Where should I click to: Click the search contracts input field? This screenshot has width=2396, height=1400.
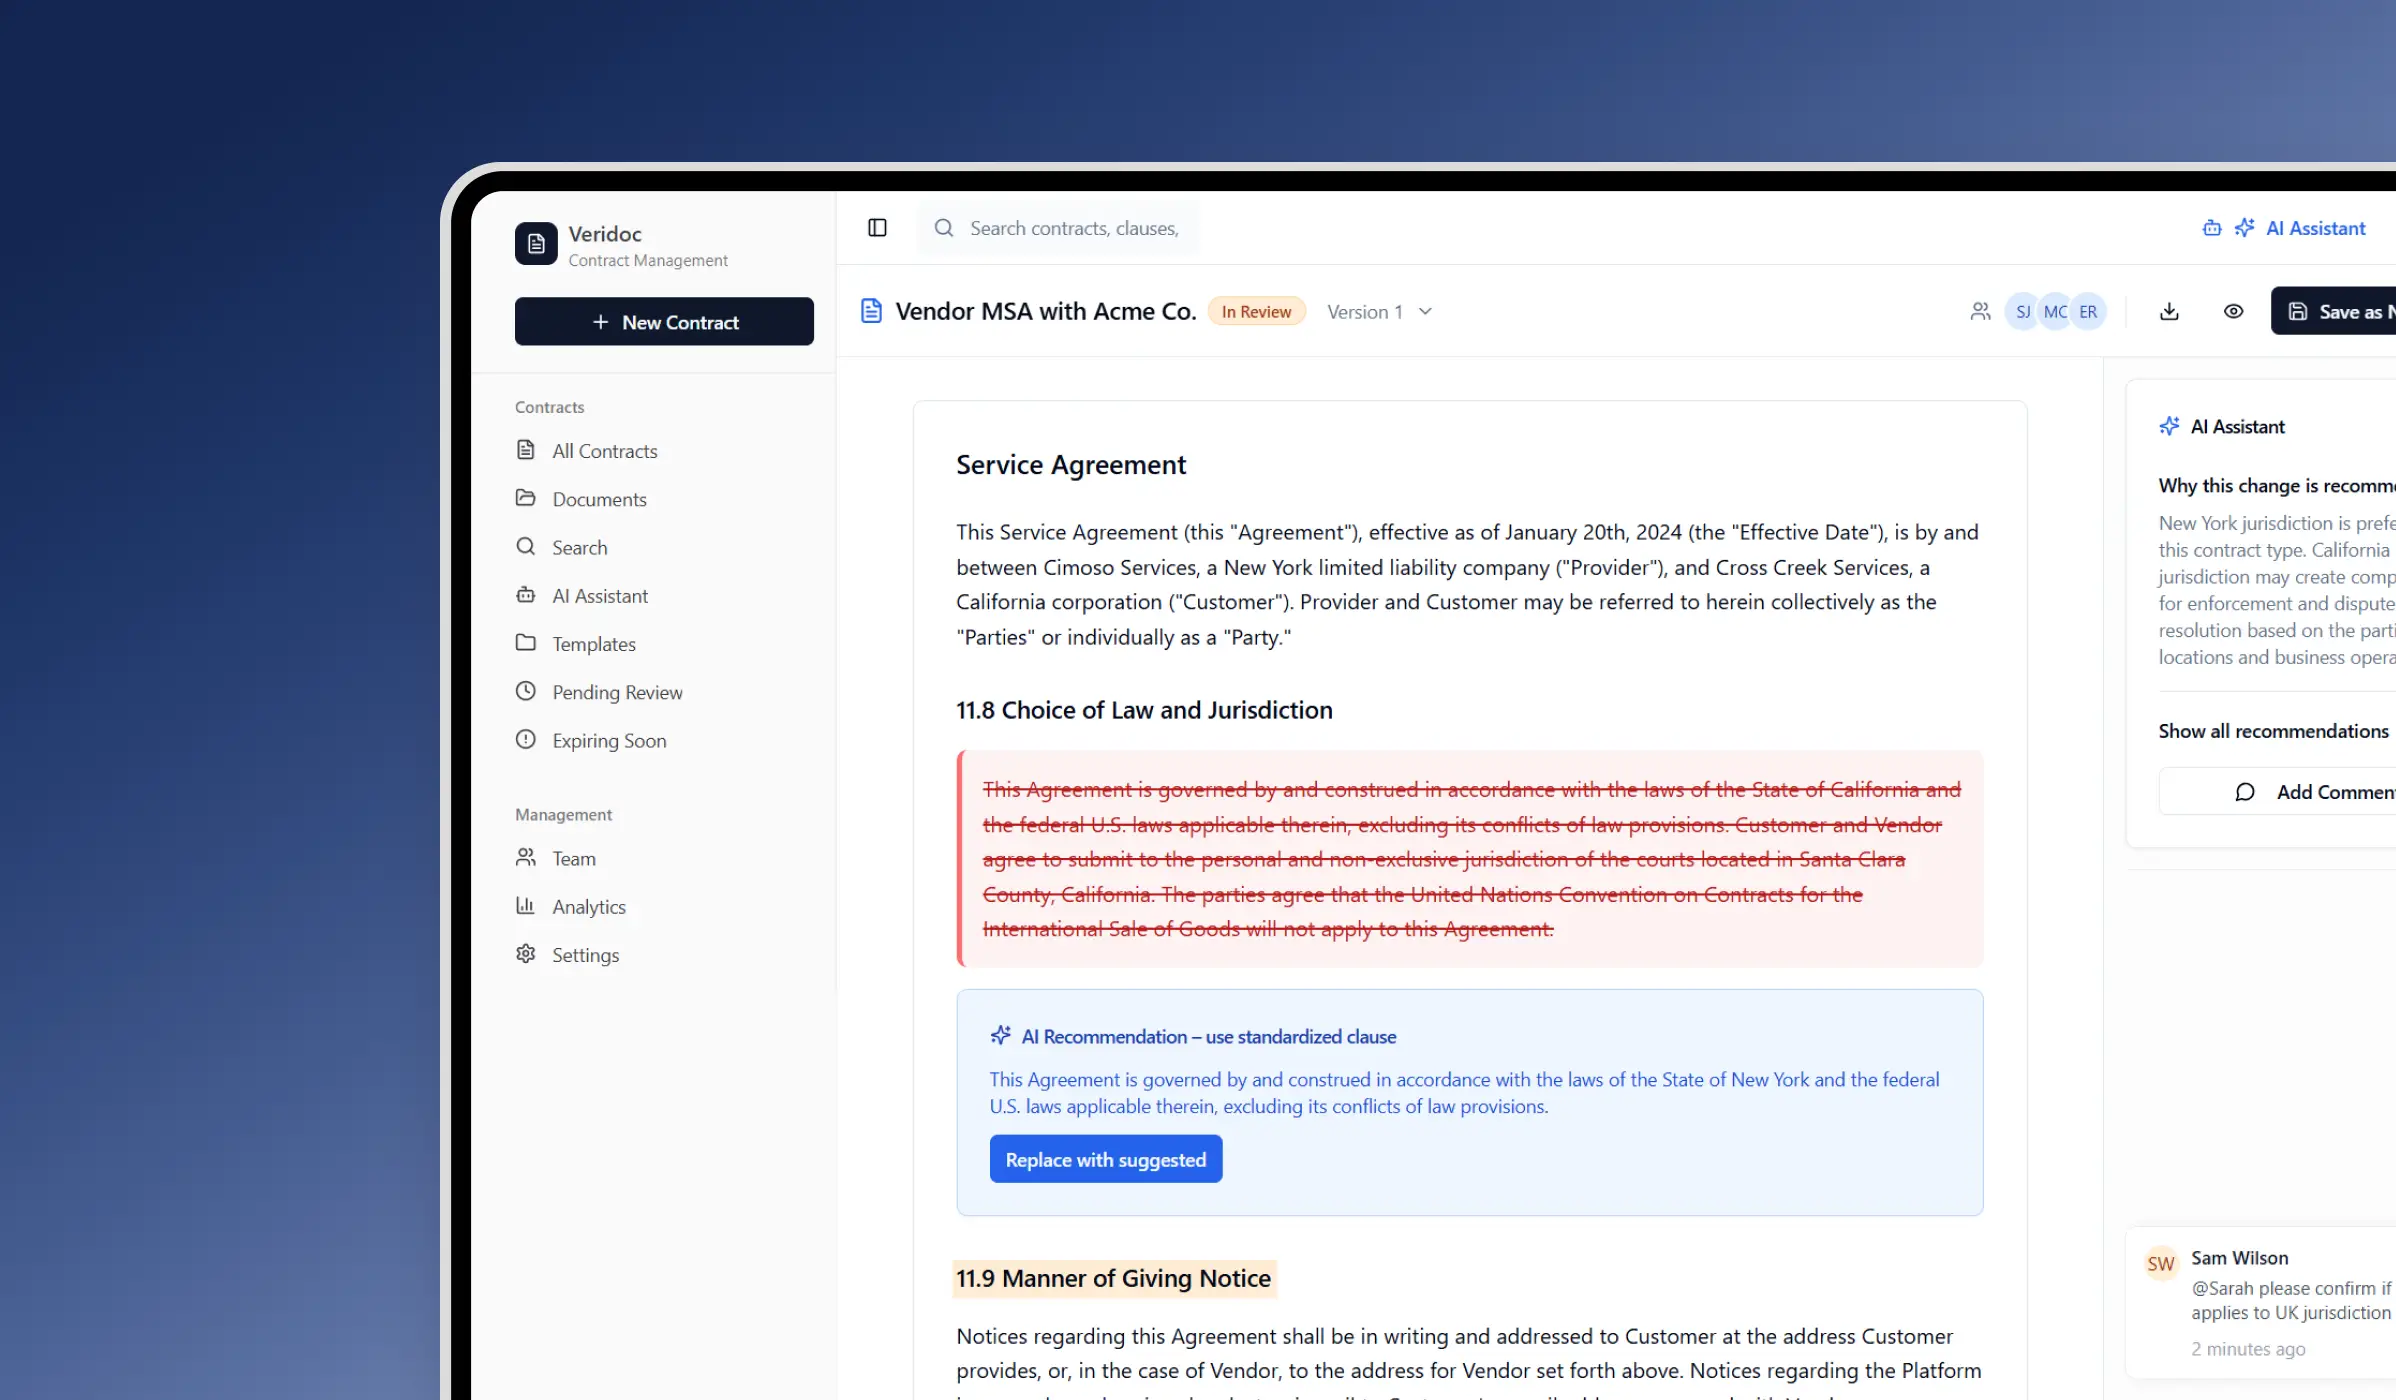coord(1059,228)
